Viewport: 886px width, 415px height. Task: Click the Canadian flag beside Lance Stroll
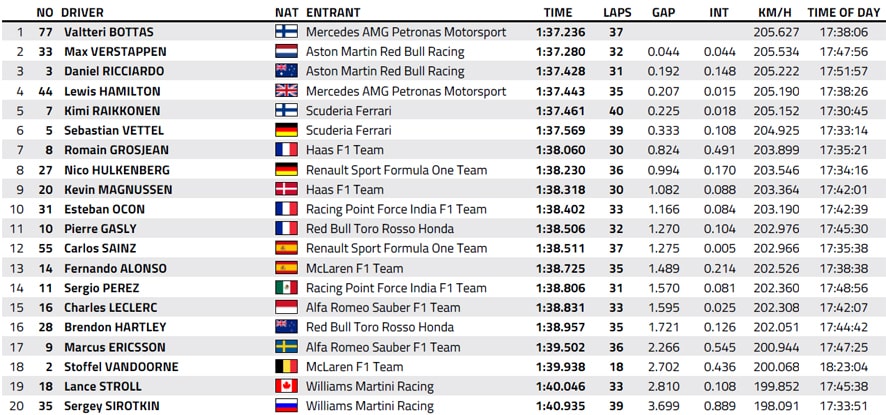(x=286, y=386)
